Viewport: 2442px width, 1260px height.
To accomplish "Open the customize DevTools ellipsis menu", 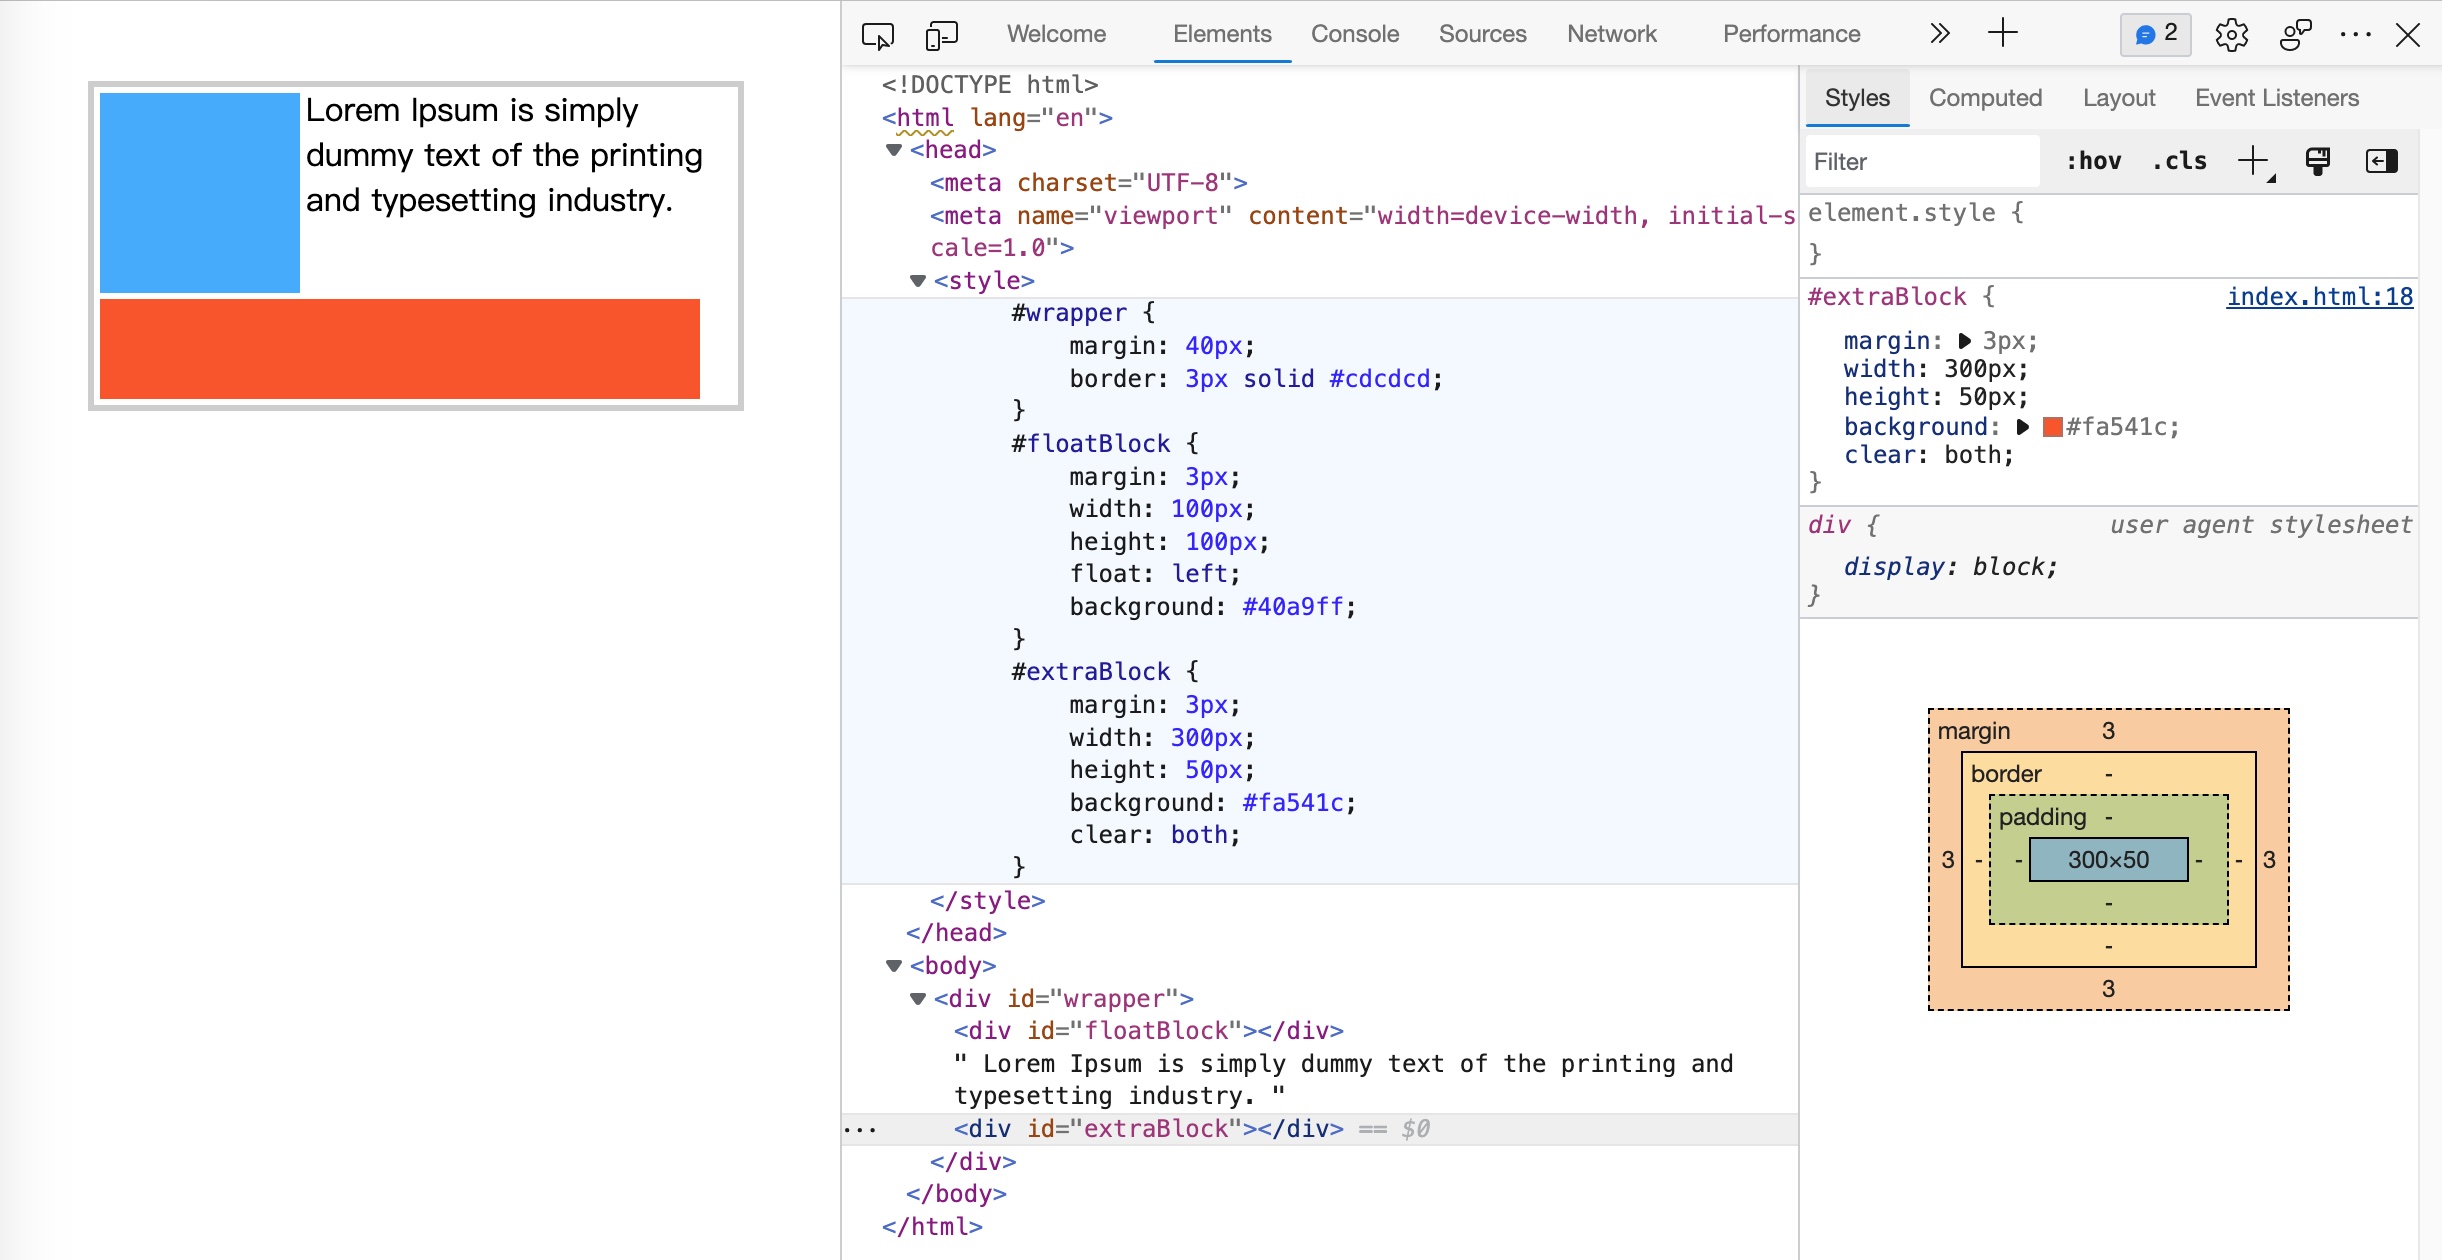I will (2355, 35).
